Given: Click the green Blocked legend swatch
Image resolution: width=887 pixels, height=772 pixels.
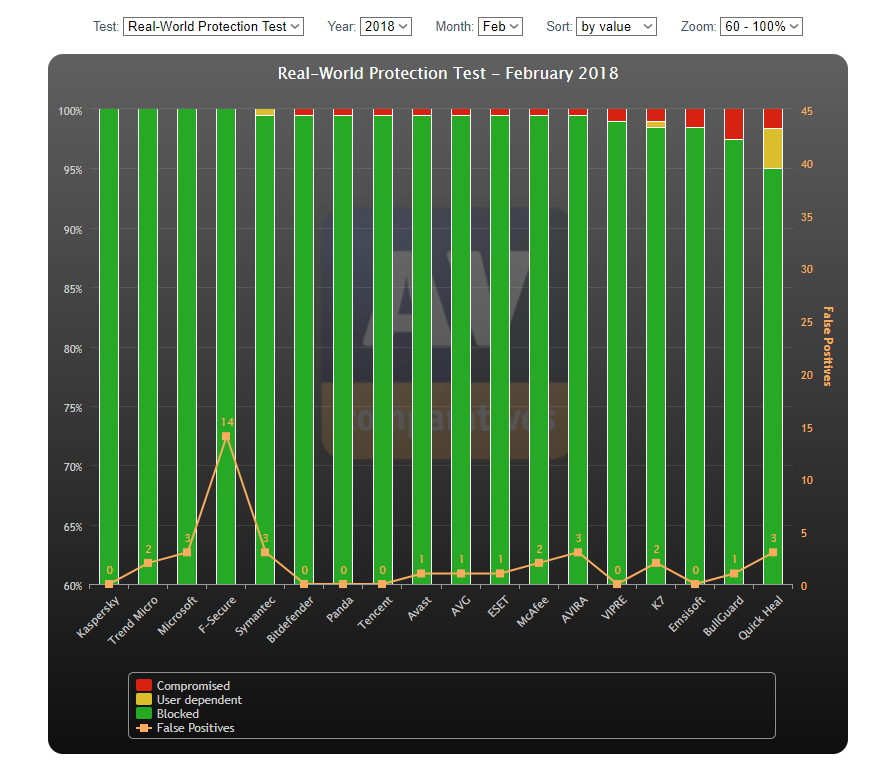Looking at the screenshot, I should [144, 713].
